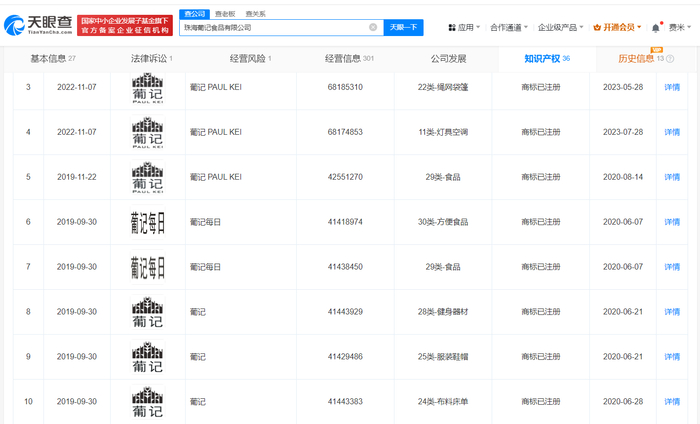The height and width of the screenshot is (424, 700).
Task: Open the 费米 user account dropdown
Action: (x=679, y=27)
